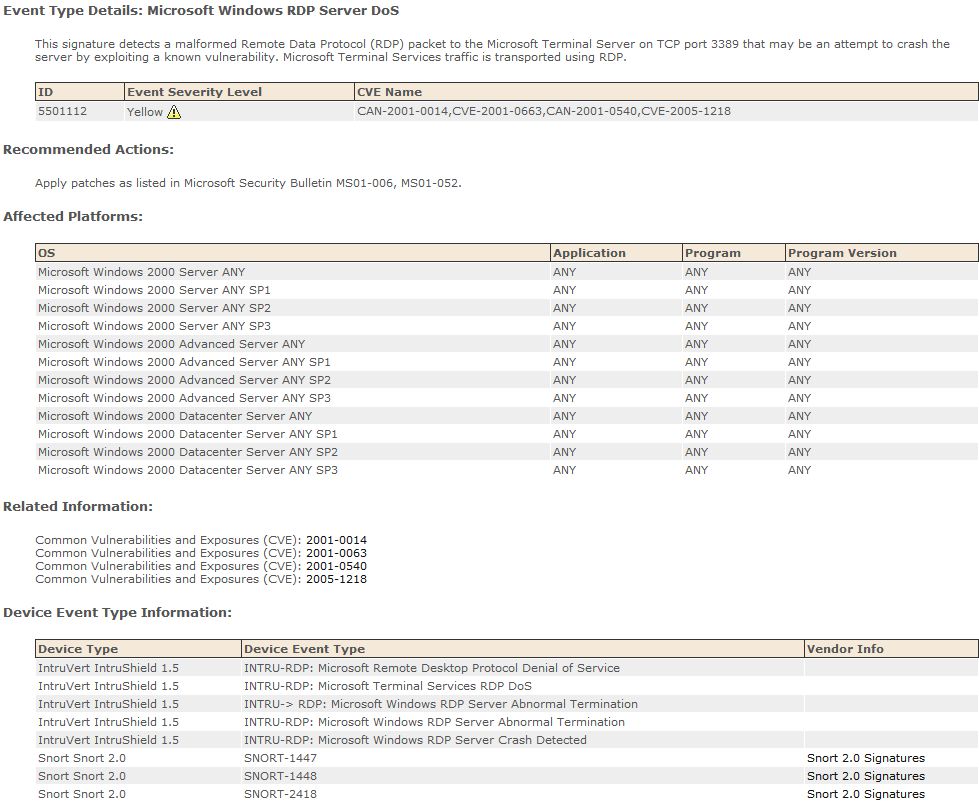Screen dimensions: 979x802
Task: Click the OS column header
Action: [x=293, y=253]
